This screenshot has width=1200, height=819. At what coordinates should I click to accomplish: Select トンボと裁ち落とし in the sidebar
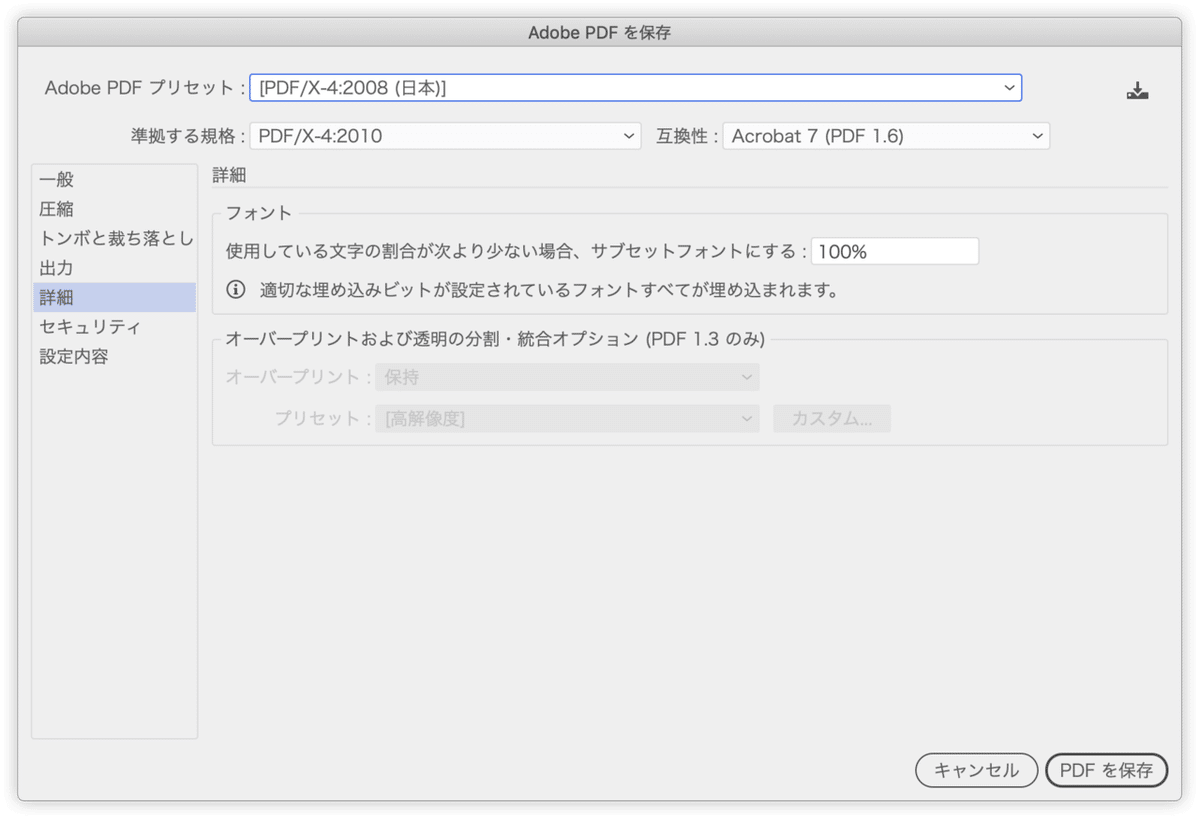click(x=114, y=238)
